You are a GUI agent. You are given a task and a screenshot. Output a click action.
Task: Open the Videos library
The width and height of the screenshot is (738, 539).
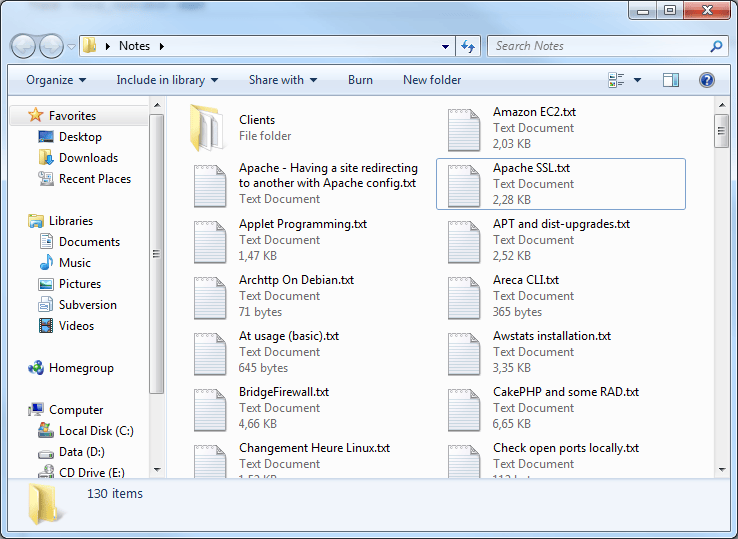[76, 326]
